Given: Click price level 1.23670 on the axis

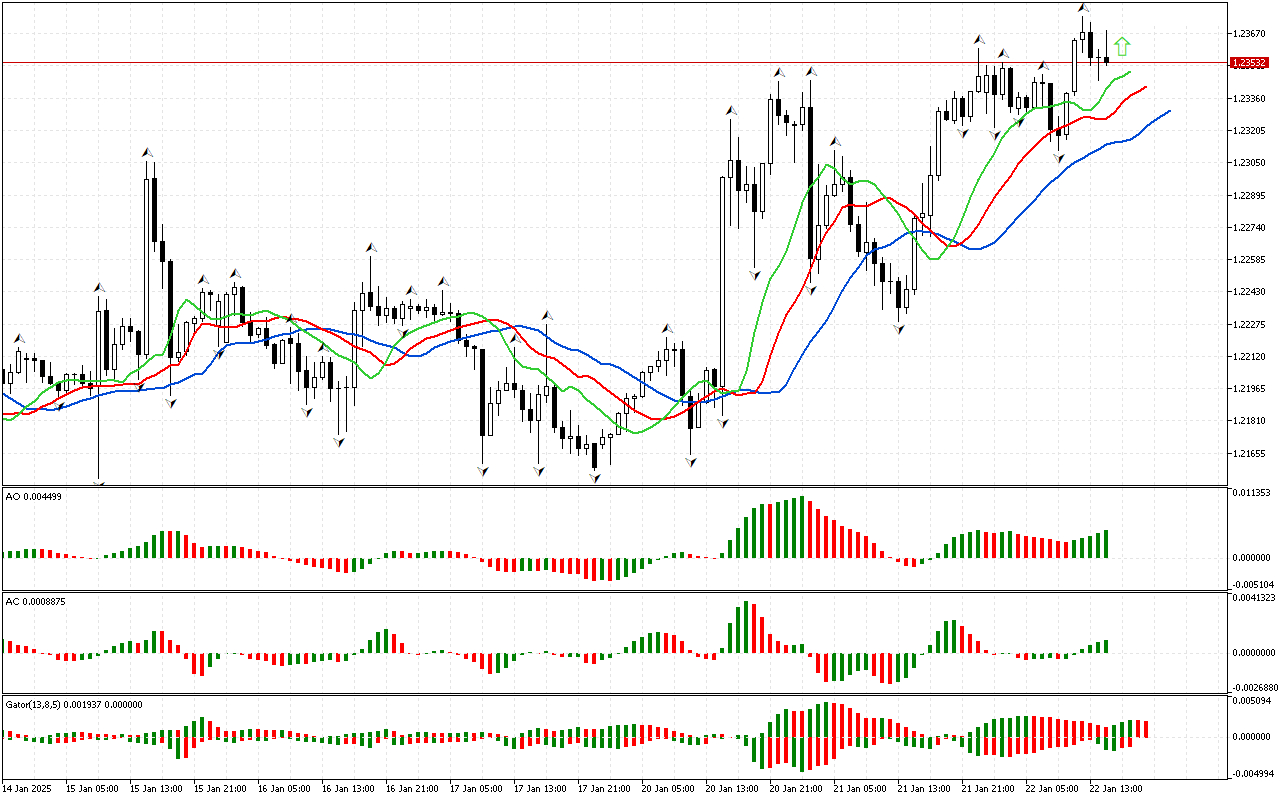Looking at the screenshot, I should point(1251,34).
